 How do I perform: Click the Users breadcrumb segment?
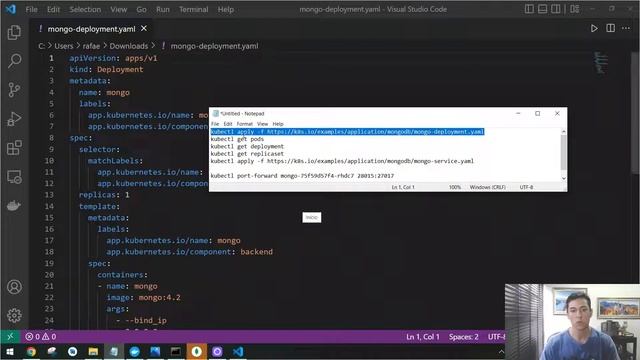[x=64, y=46]
